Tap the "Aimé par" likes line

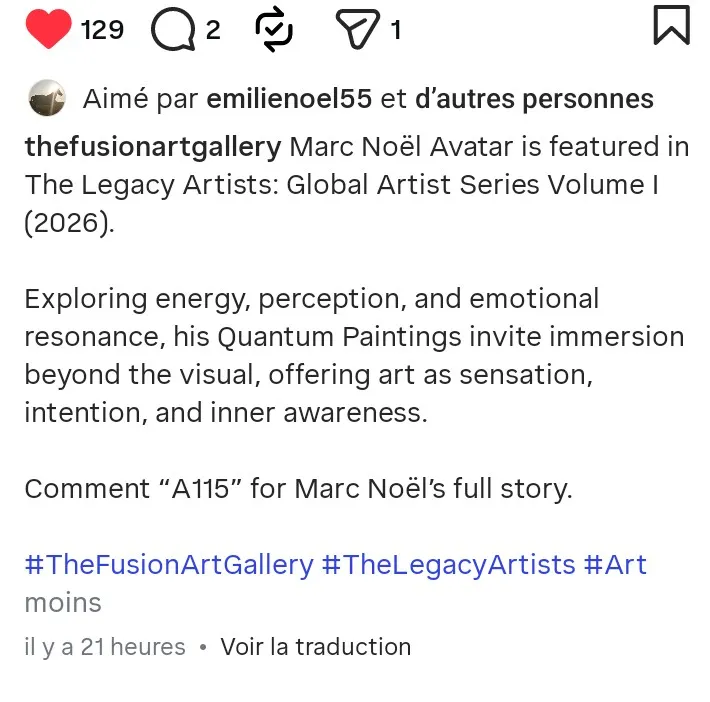pyautogui.click(x=138, y=99)
